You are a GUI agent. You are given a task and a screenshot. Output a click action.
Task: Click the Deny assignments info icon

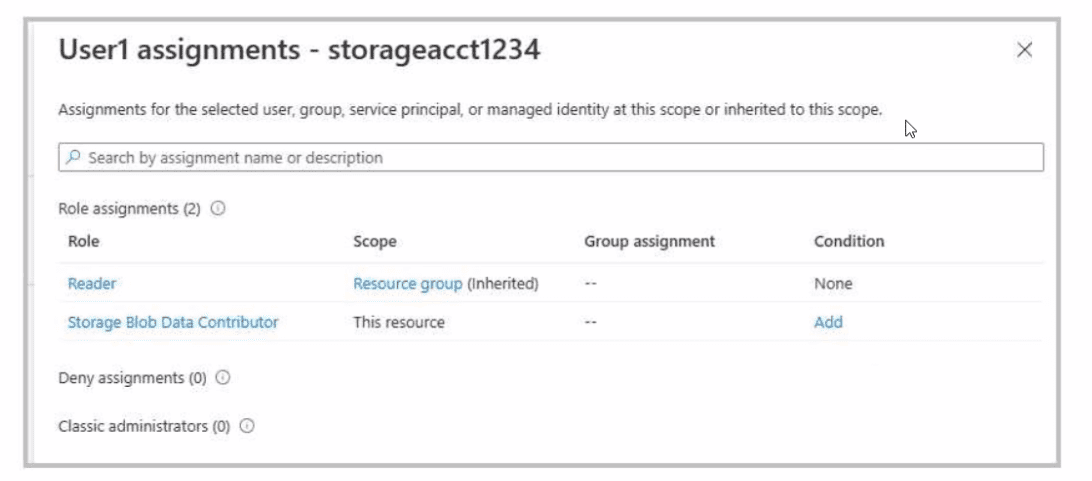tap(224, 379)
